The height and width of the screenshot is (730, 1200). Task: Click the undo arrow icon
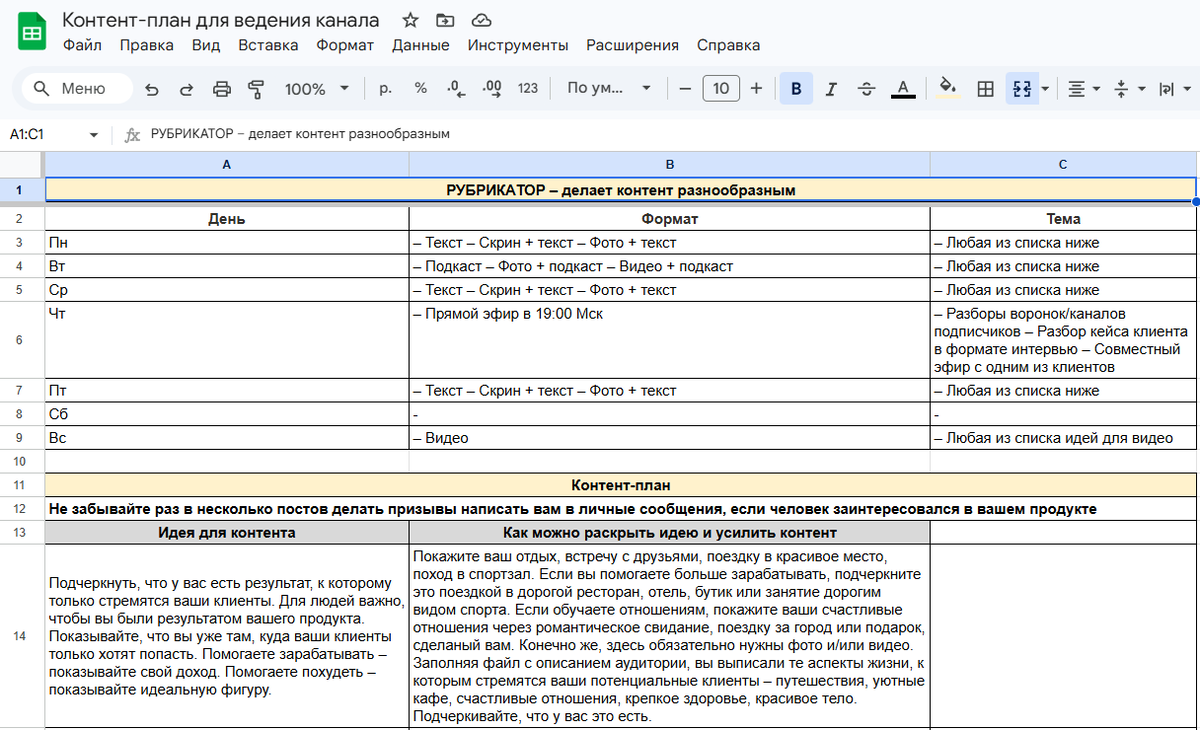point(152,89)
